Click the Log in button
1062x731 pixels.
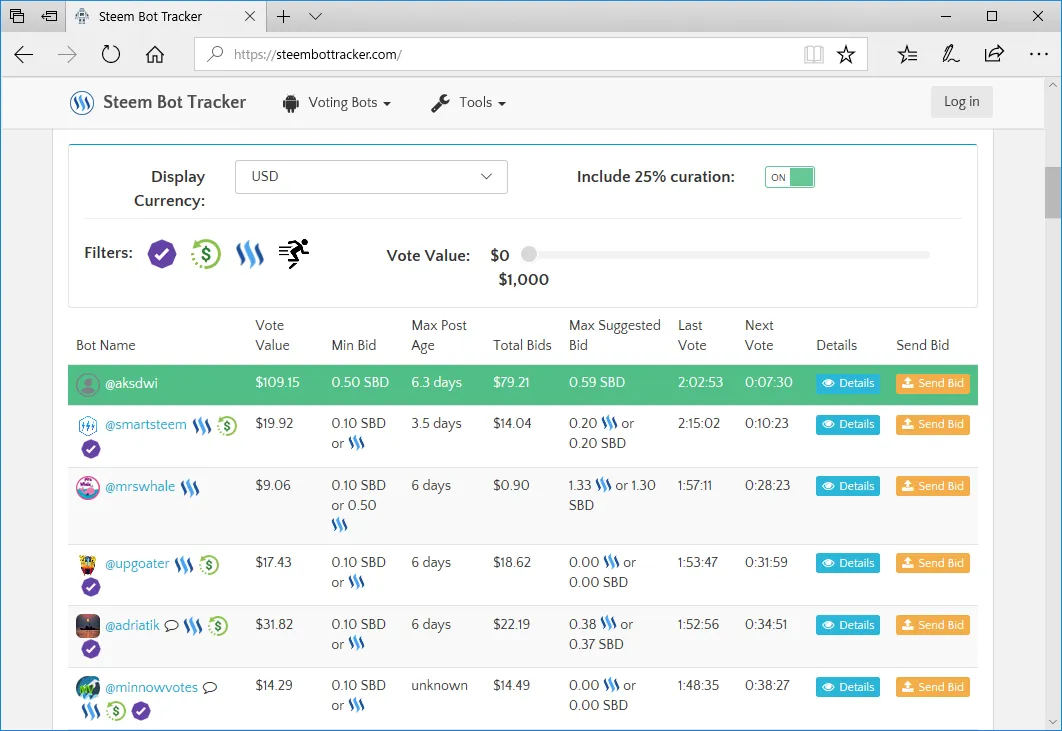962,102
